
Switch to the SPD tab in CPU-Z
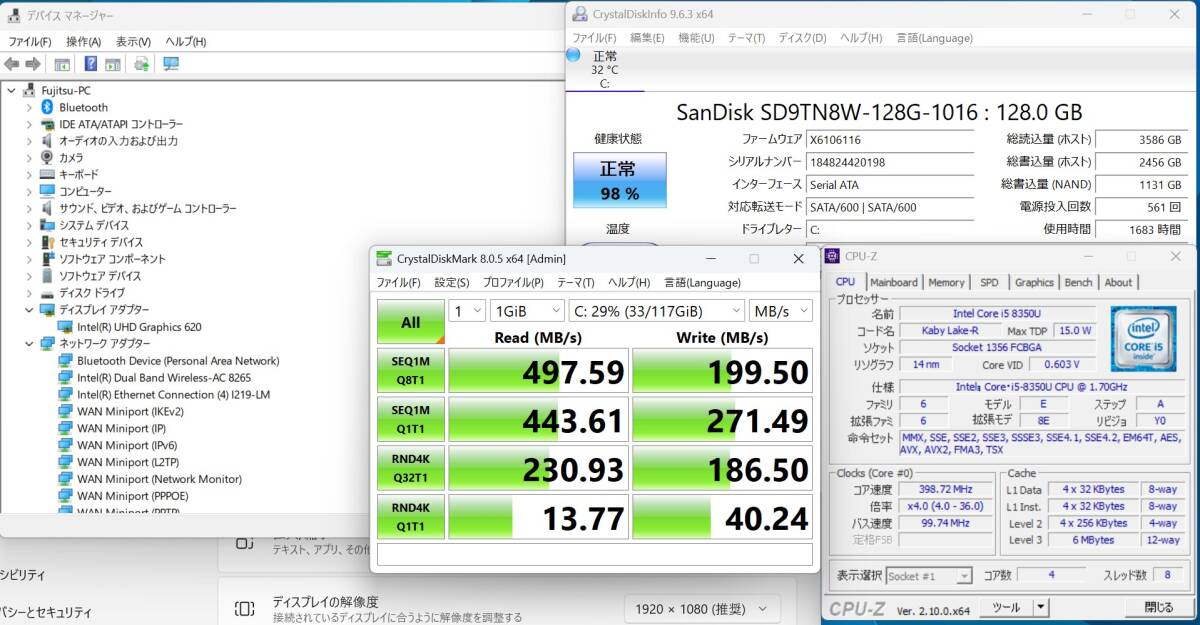[x=990, y=282]
